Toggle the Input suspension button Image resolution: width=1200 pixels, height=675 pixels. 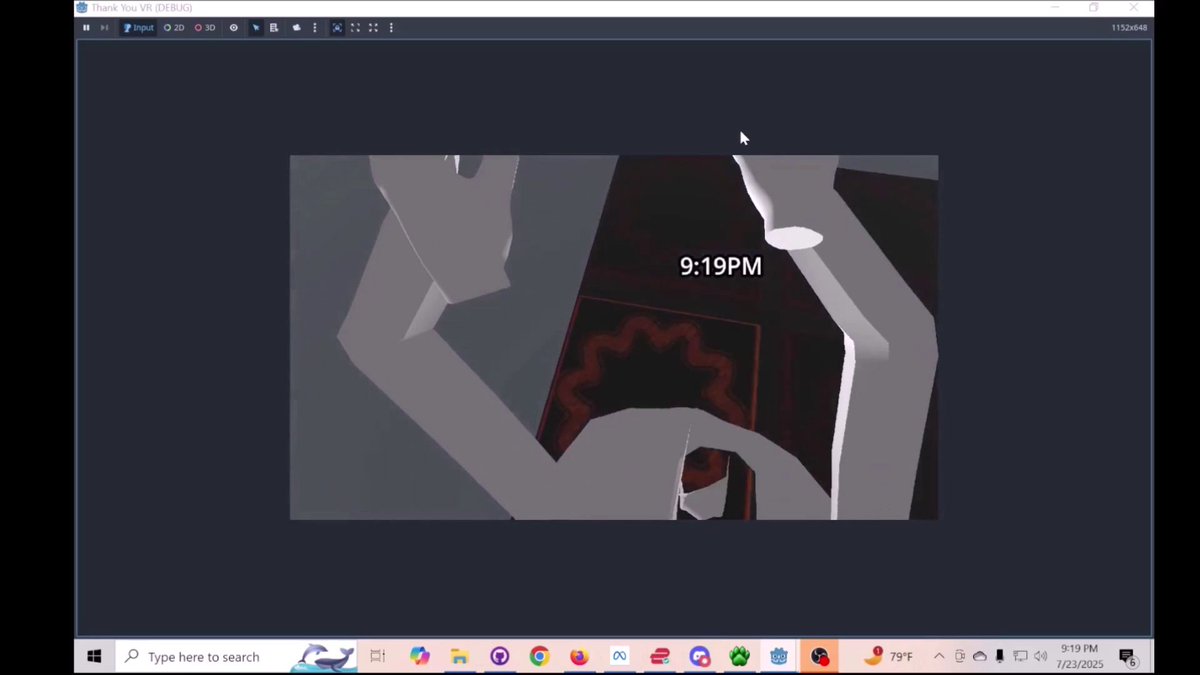tap(138, 27)
